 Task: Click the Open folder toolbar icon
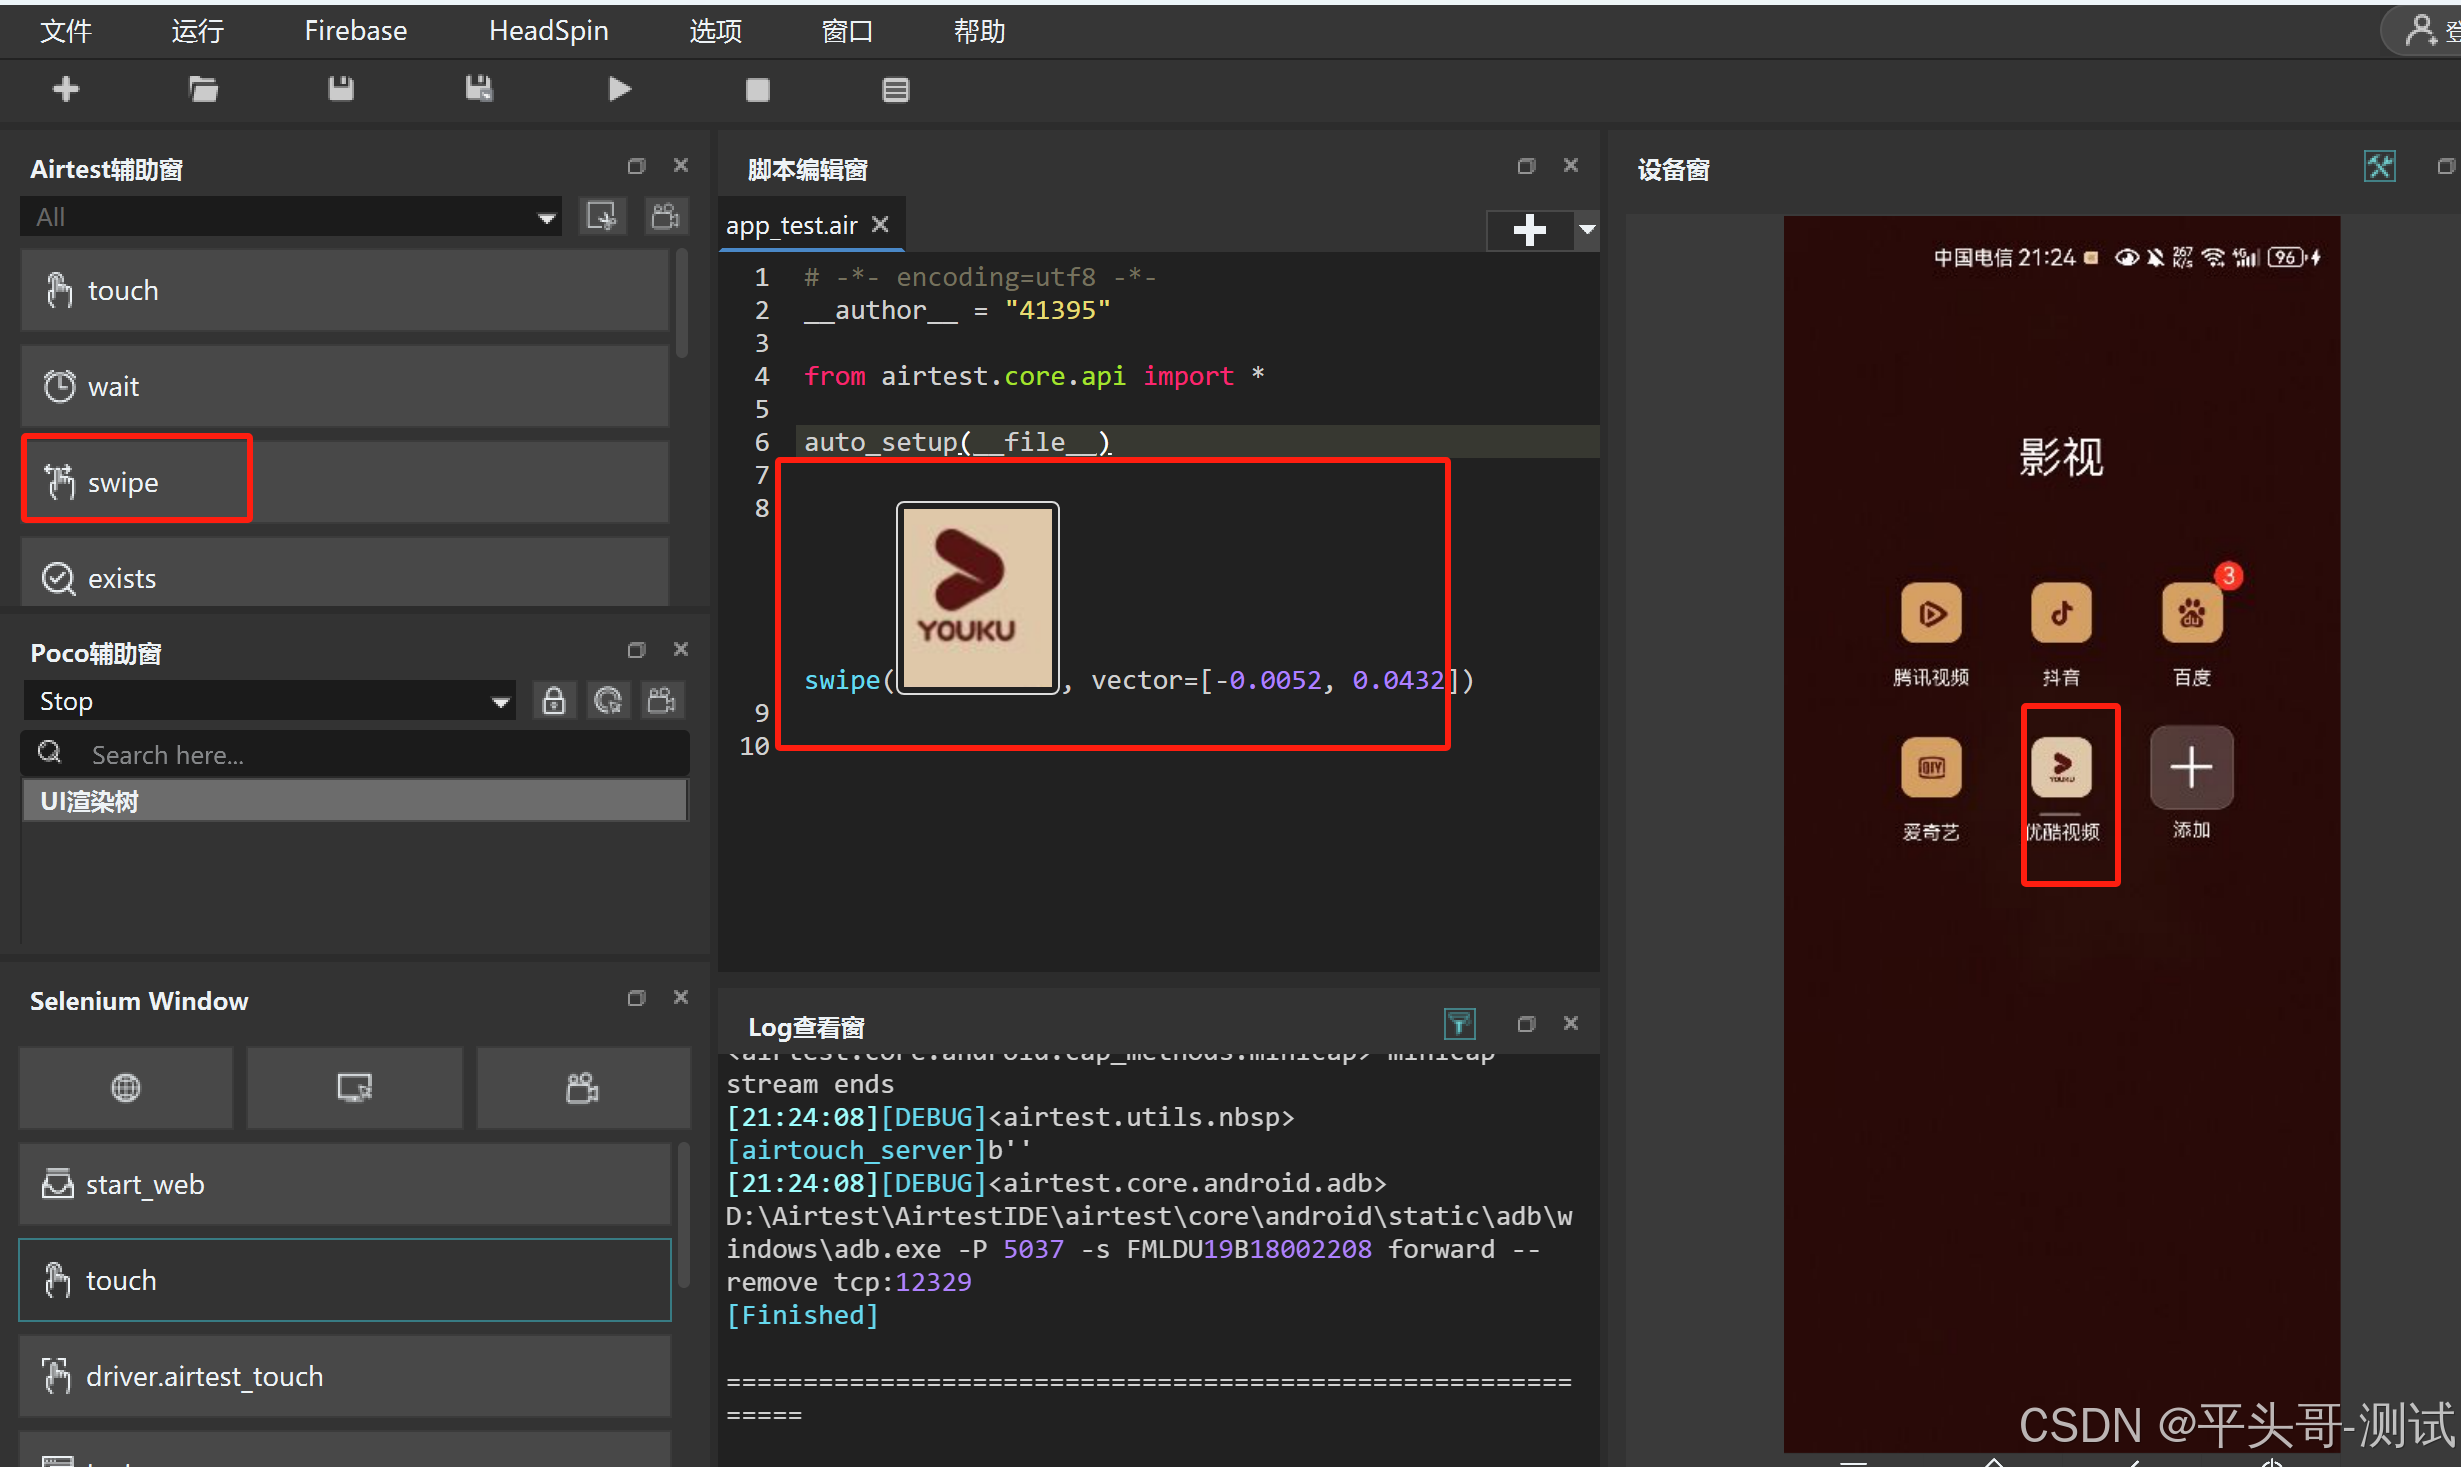(x=203, y=90)
